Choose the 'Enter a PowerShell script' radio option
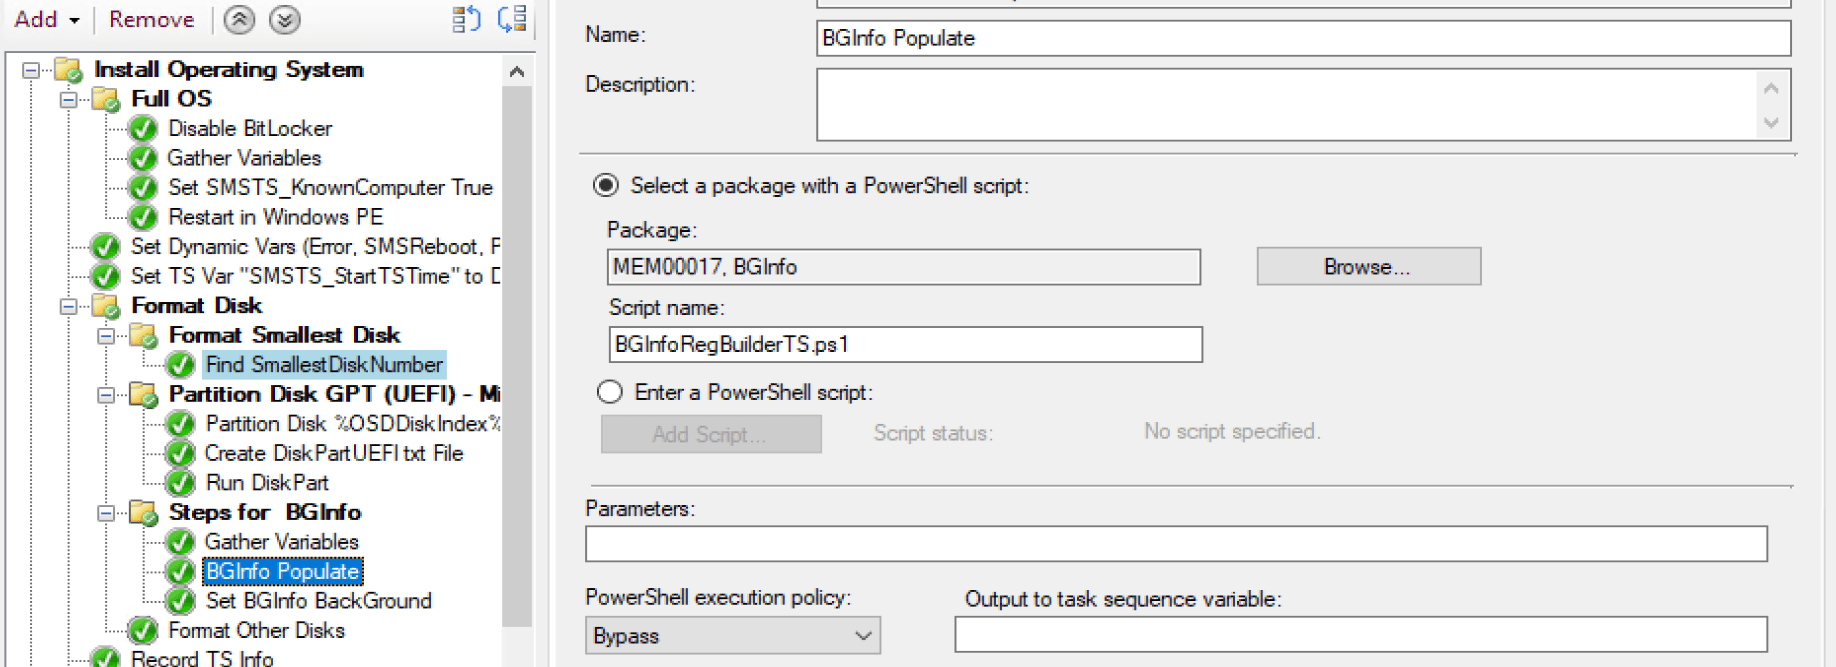 point(610,392)
